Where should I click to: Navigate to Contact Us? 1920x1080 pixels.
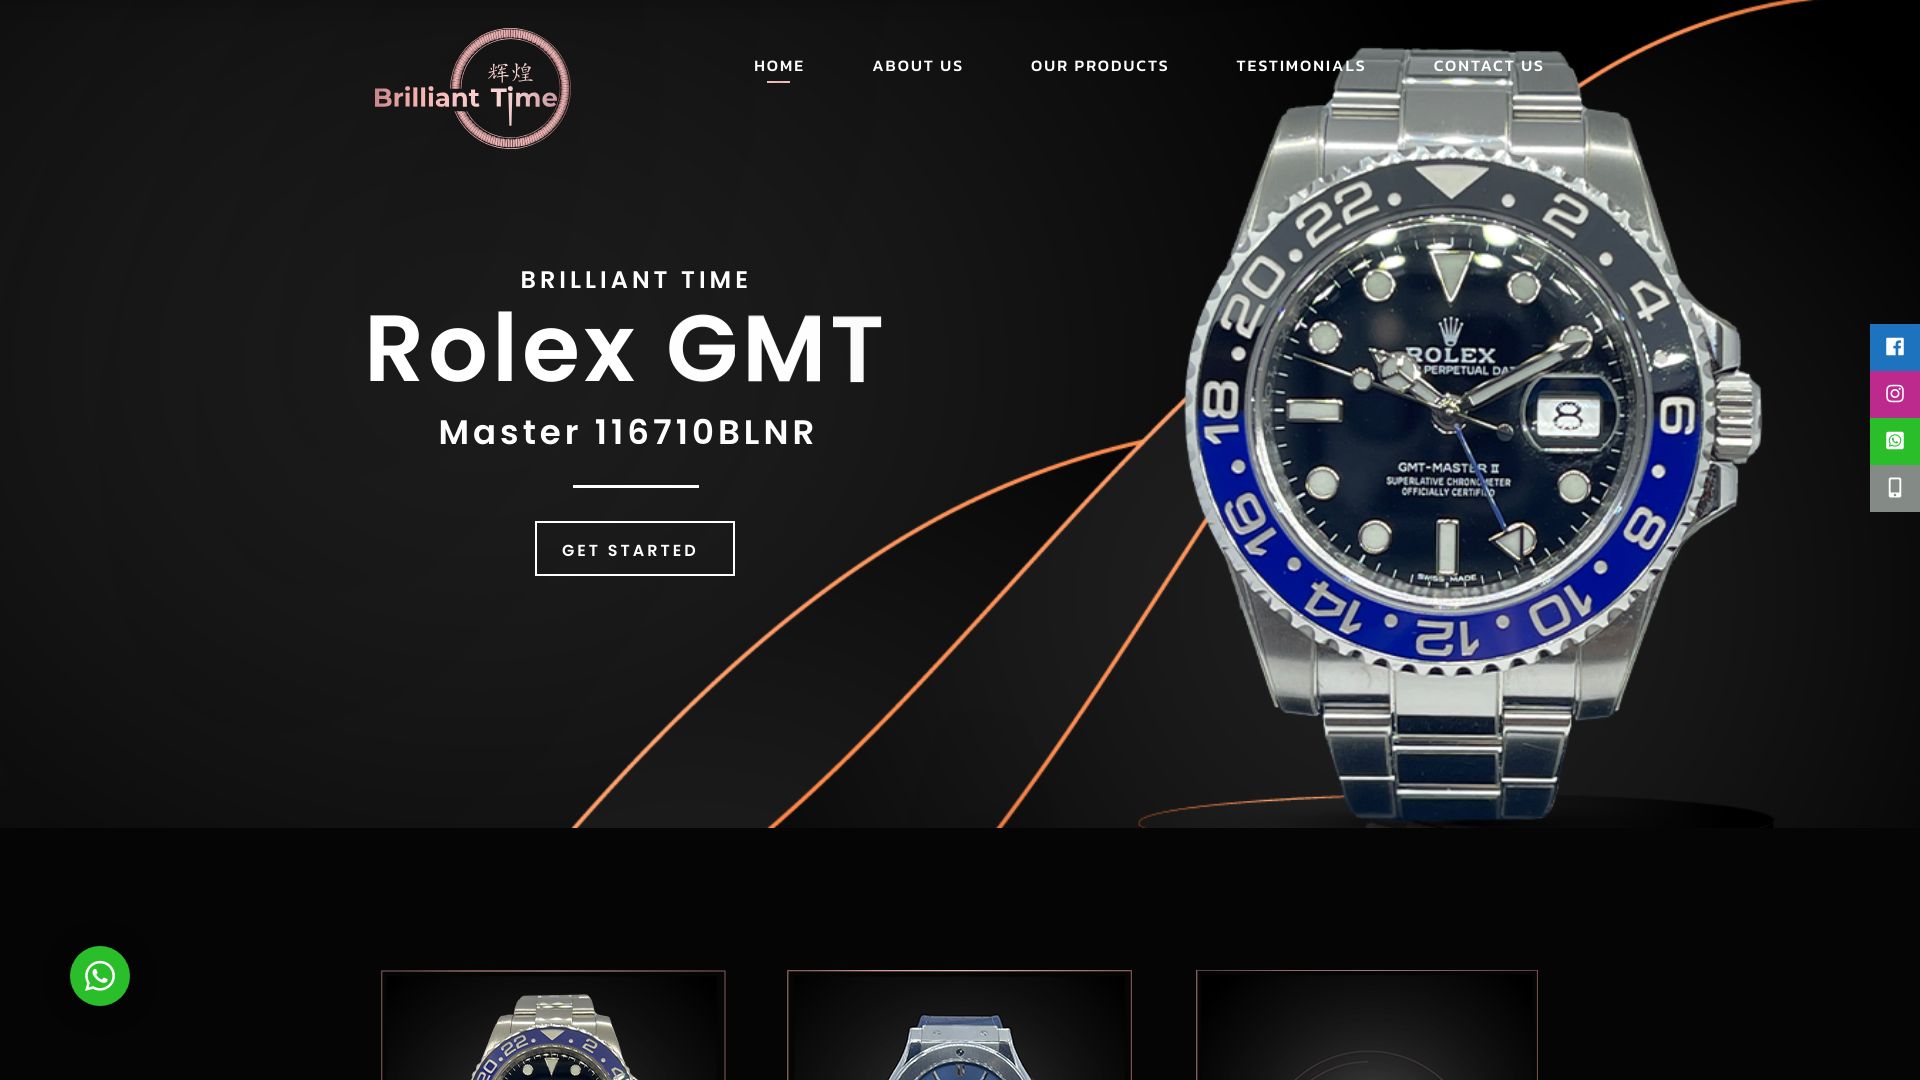pyautogui.click(x=1488, y=66)
